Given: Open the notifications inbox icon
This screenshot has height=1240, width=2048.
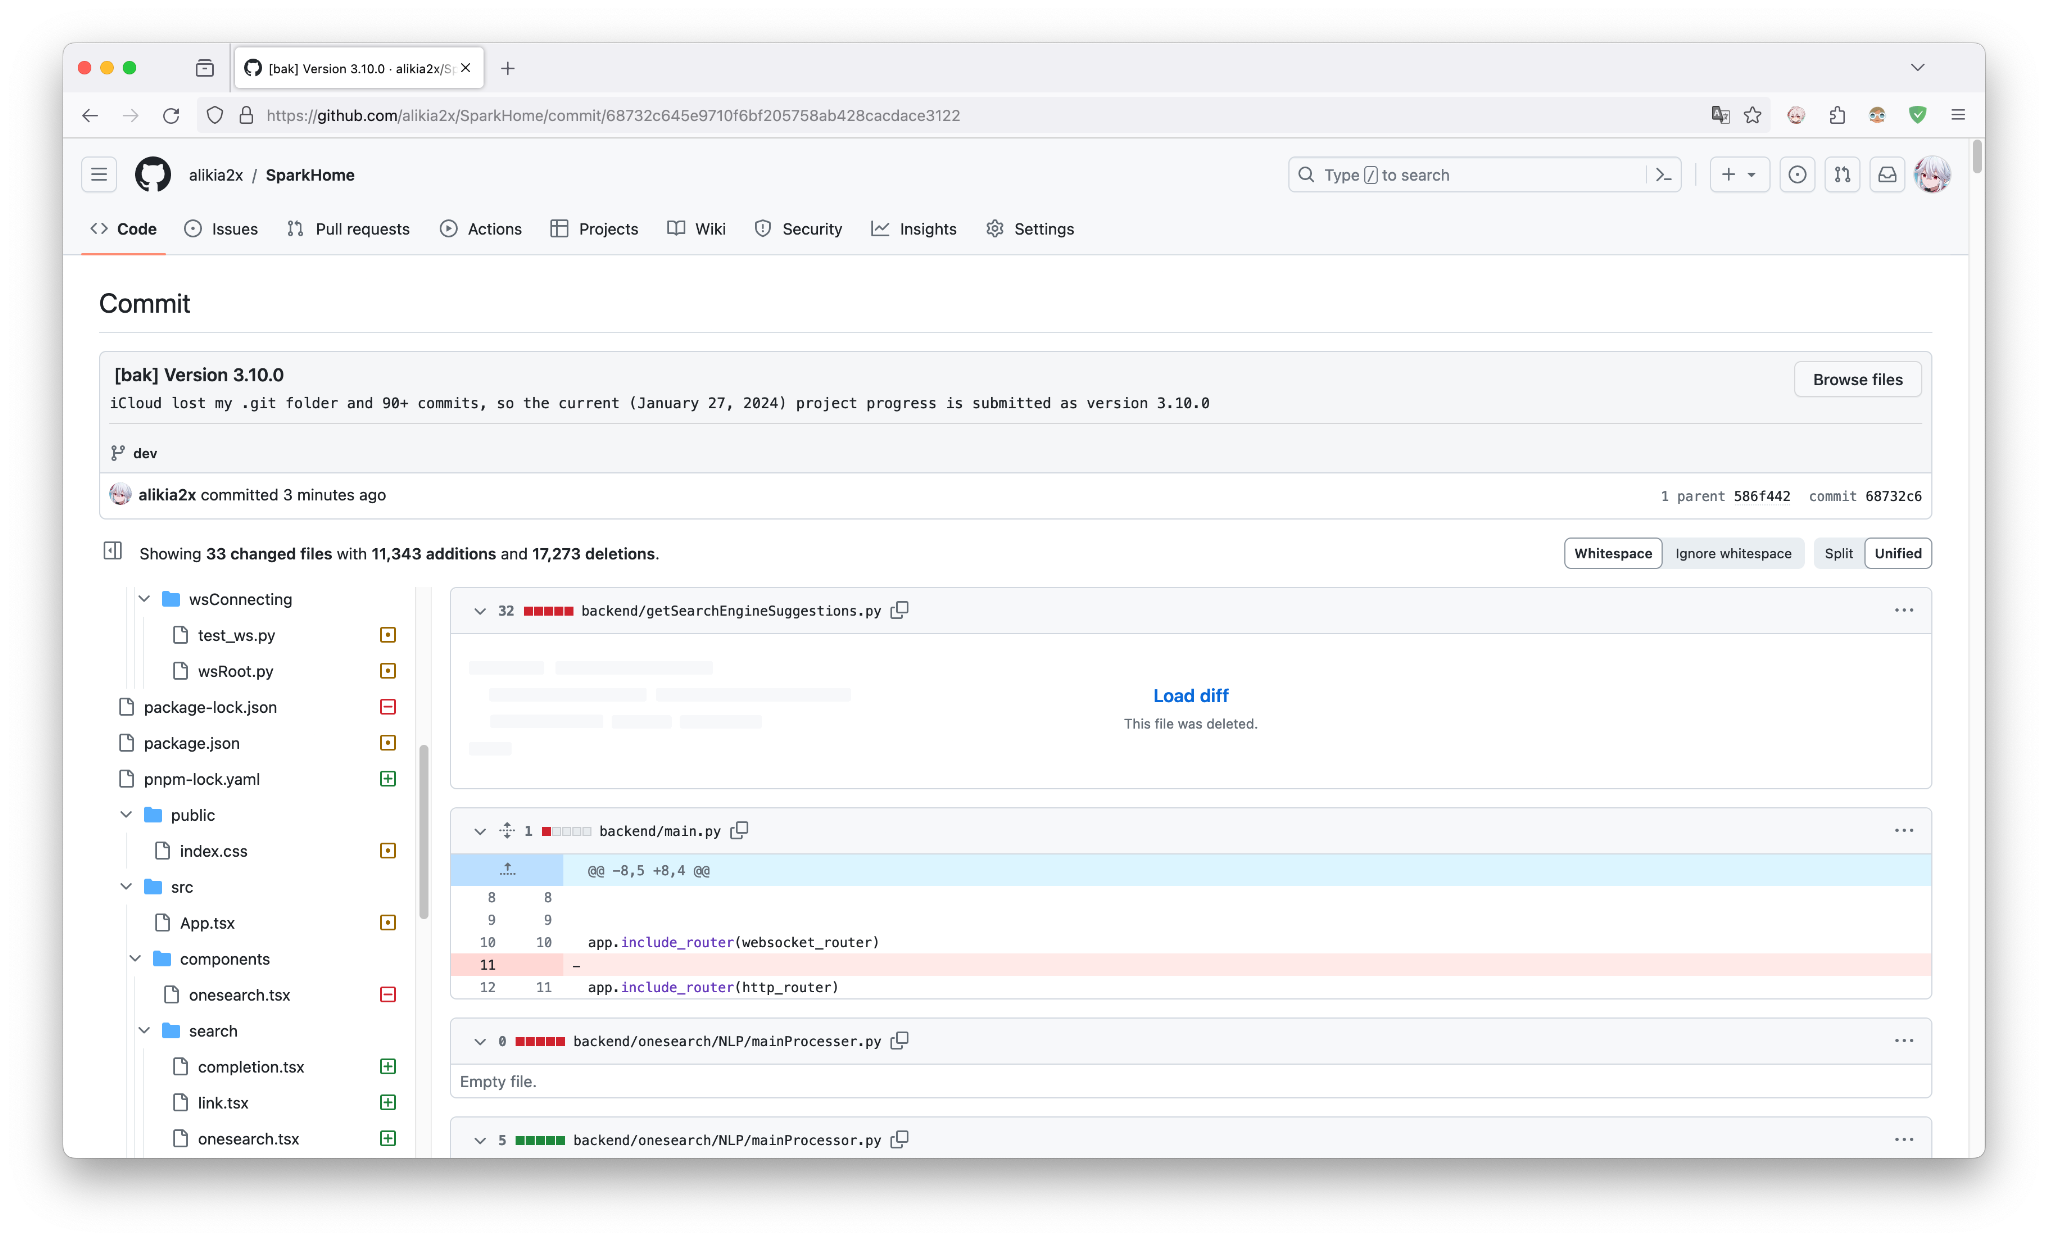Looking at the screenshot, I should point(1887,175).
